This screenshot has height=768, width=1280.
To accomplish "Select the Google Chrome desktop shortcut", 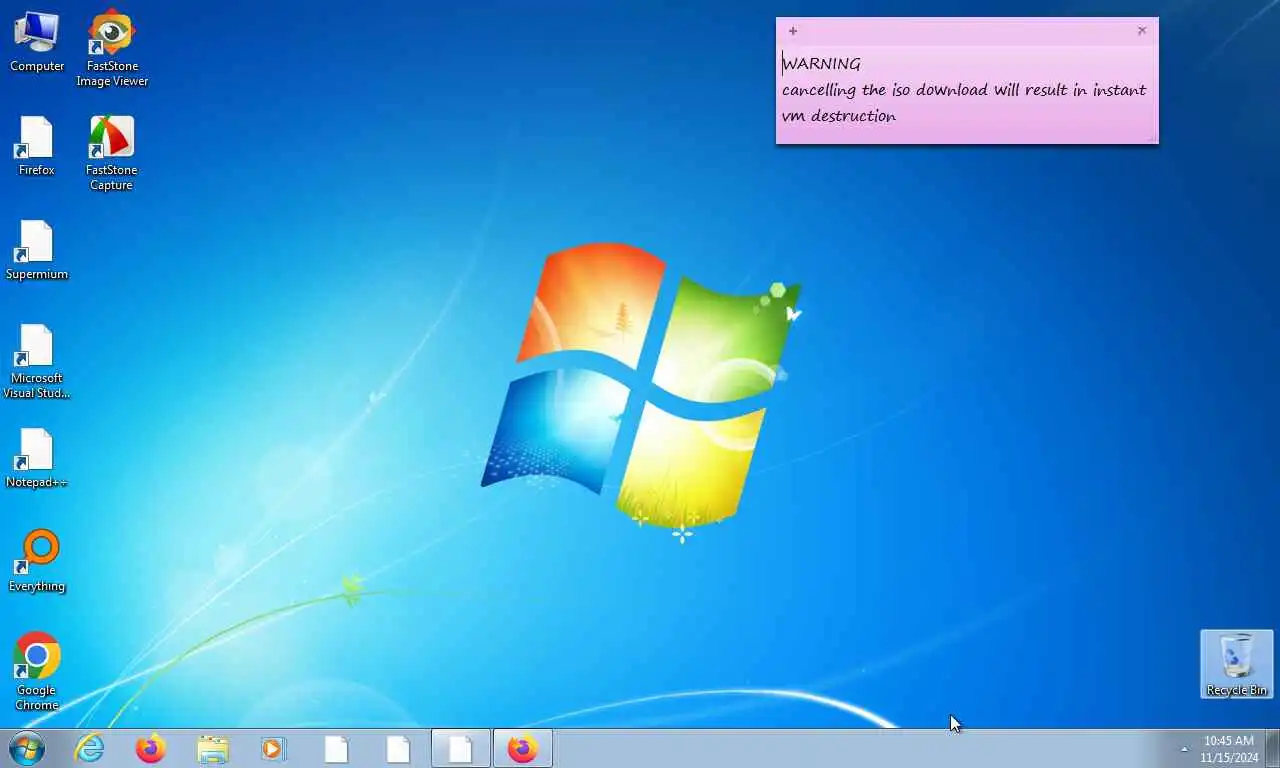I will coord(37,672).
